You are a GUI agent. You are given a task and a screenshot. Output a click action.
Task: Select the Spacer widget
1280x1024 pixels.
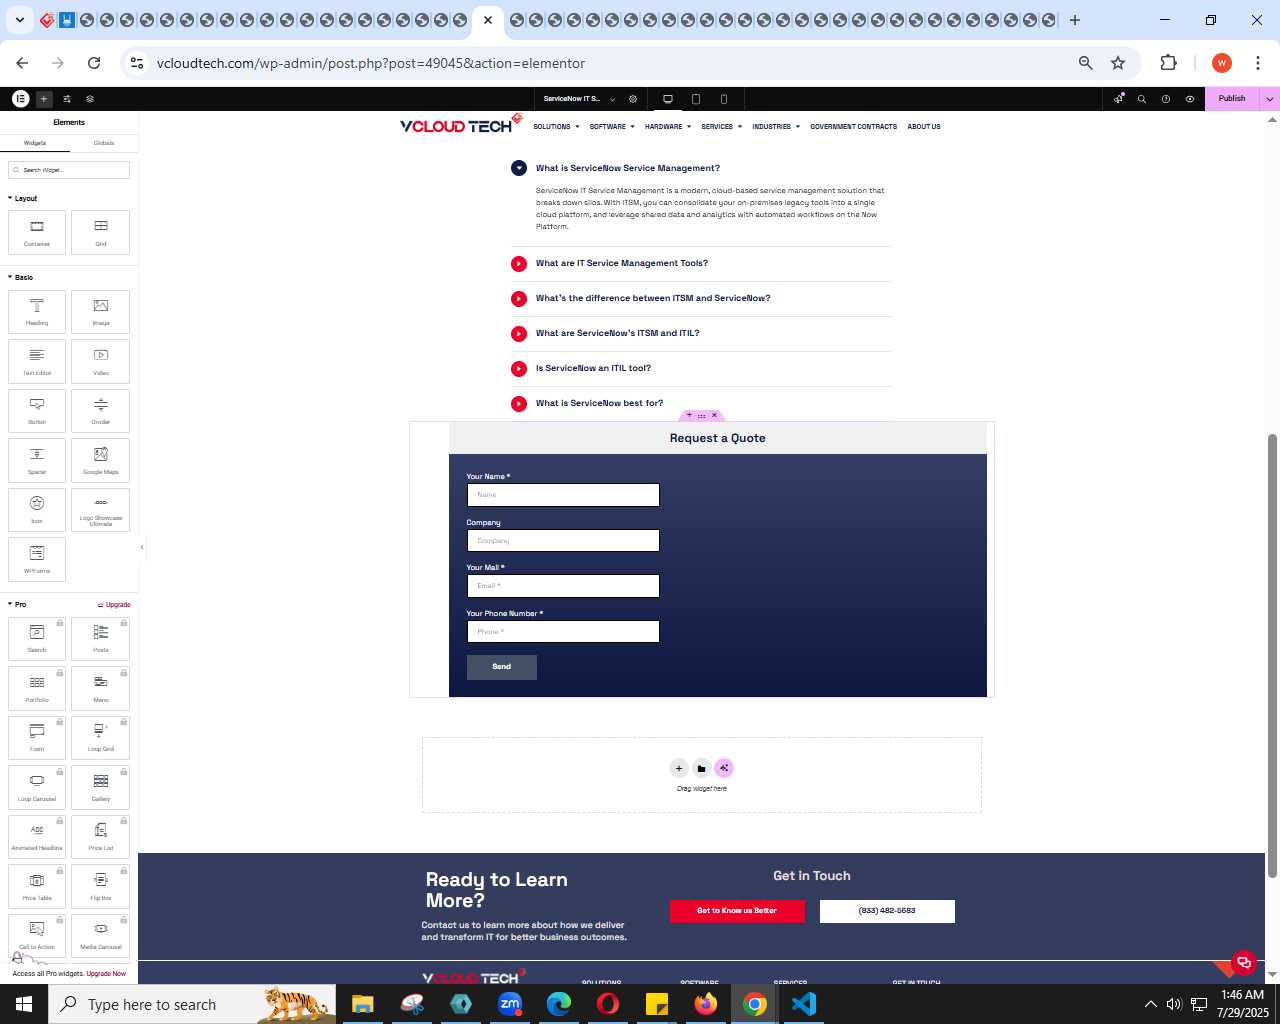(37, 460)
